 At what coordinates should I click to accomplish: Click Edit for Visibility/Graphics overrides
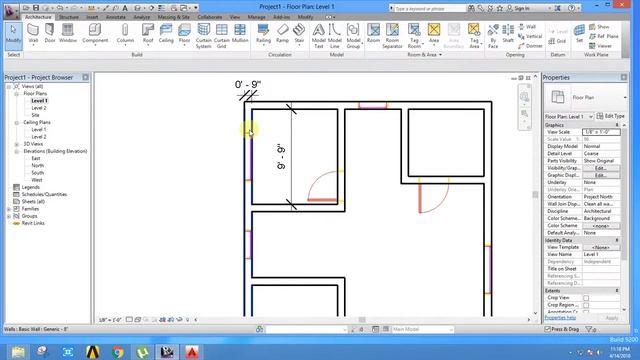601,168
